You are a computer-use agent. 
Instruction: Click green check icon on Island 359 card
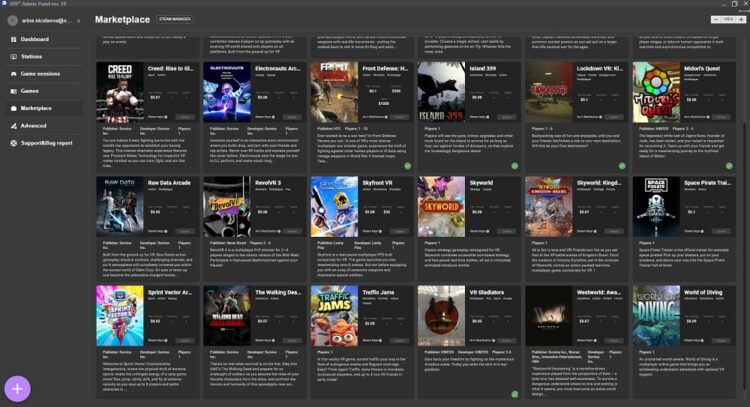pos(515,166)
